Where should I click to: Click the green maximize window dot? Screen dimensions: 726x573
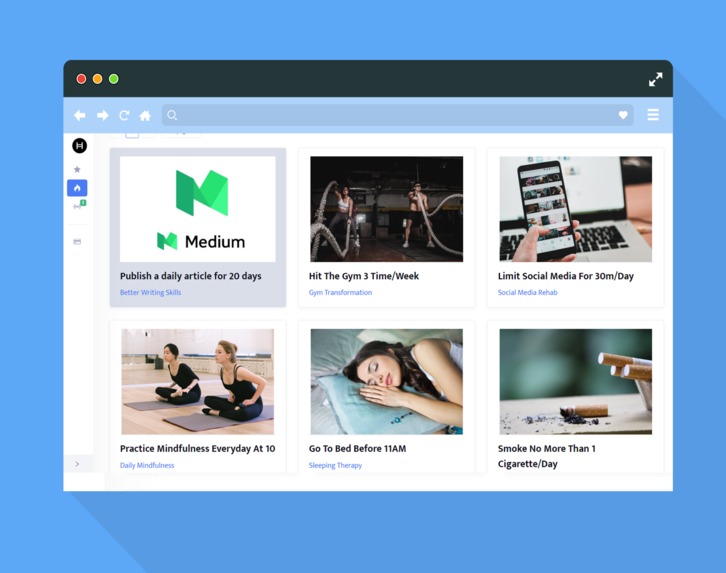113,79
